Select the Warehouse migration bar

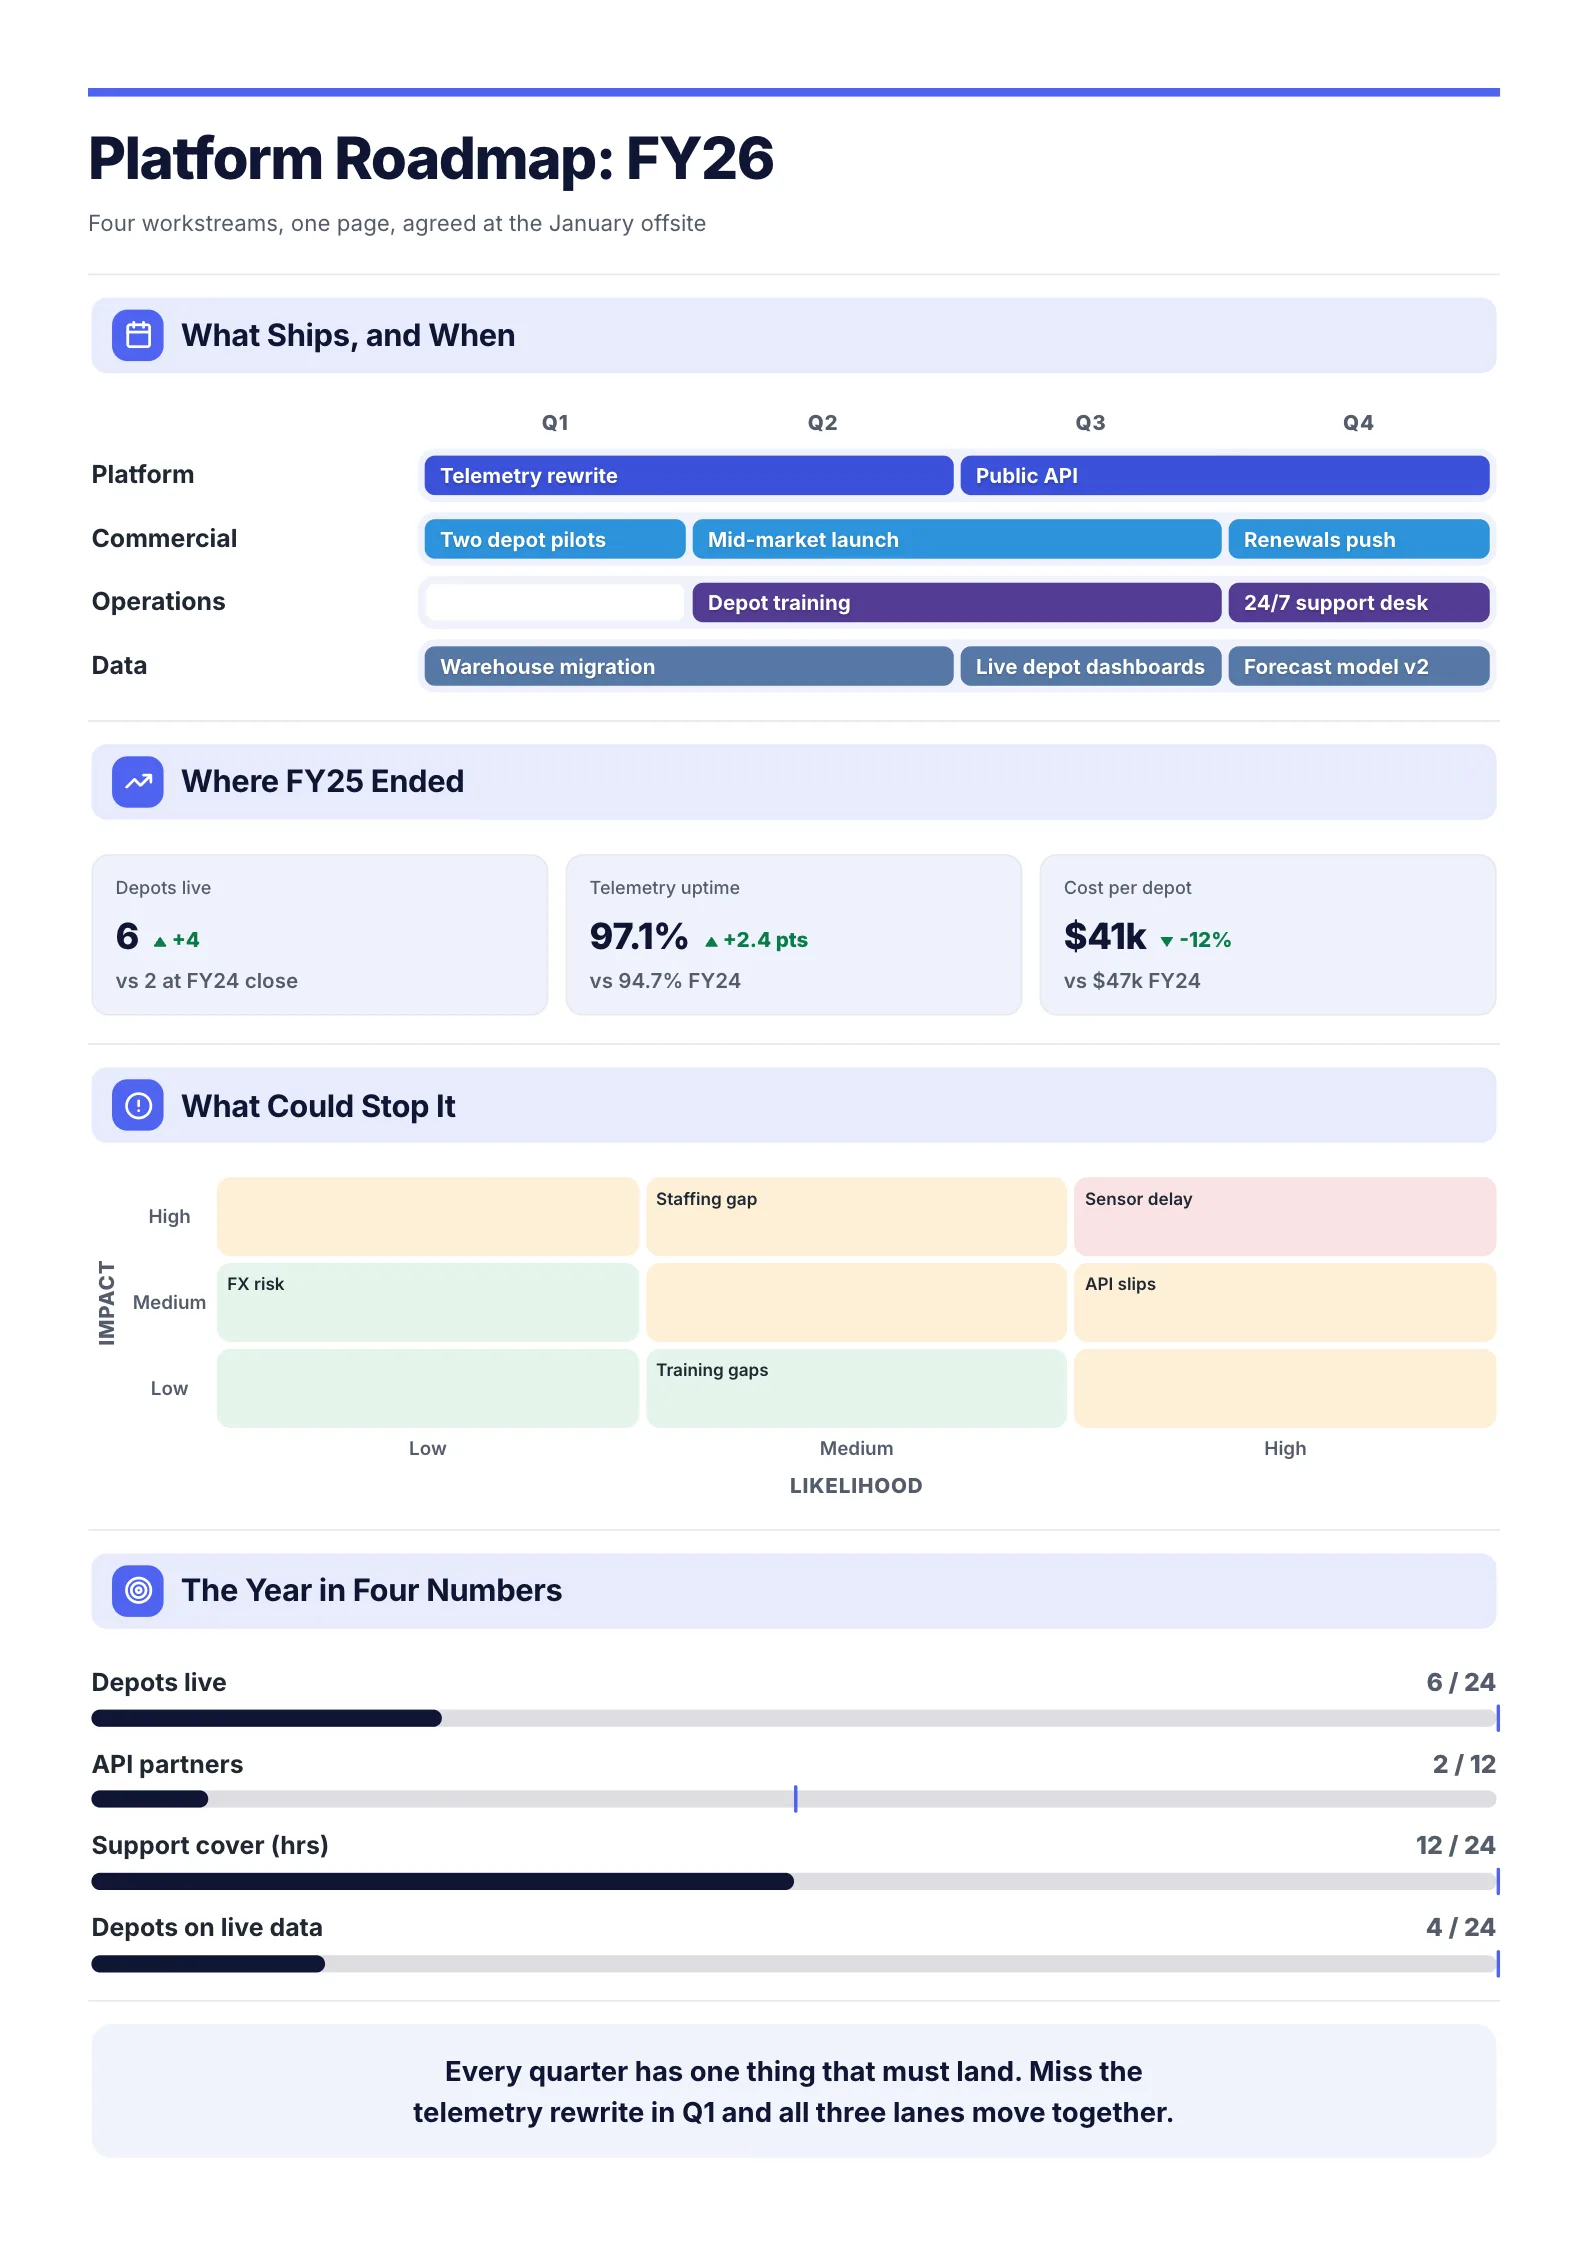point(688,666)
